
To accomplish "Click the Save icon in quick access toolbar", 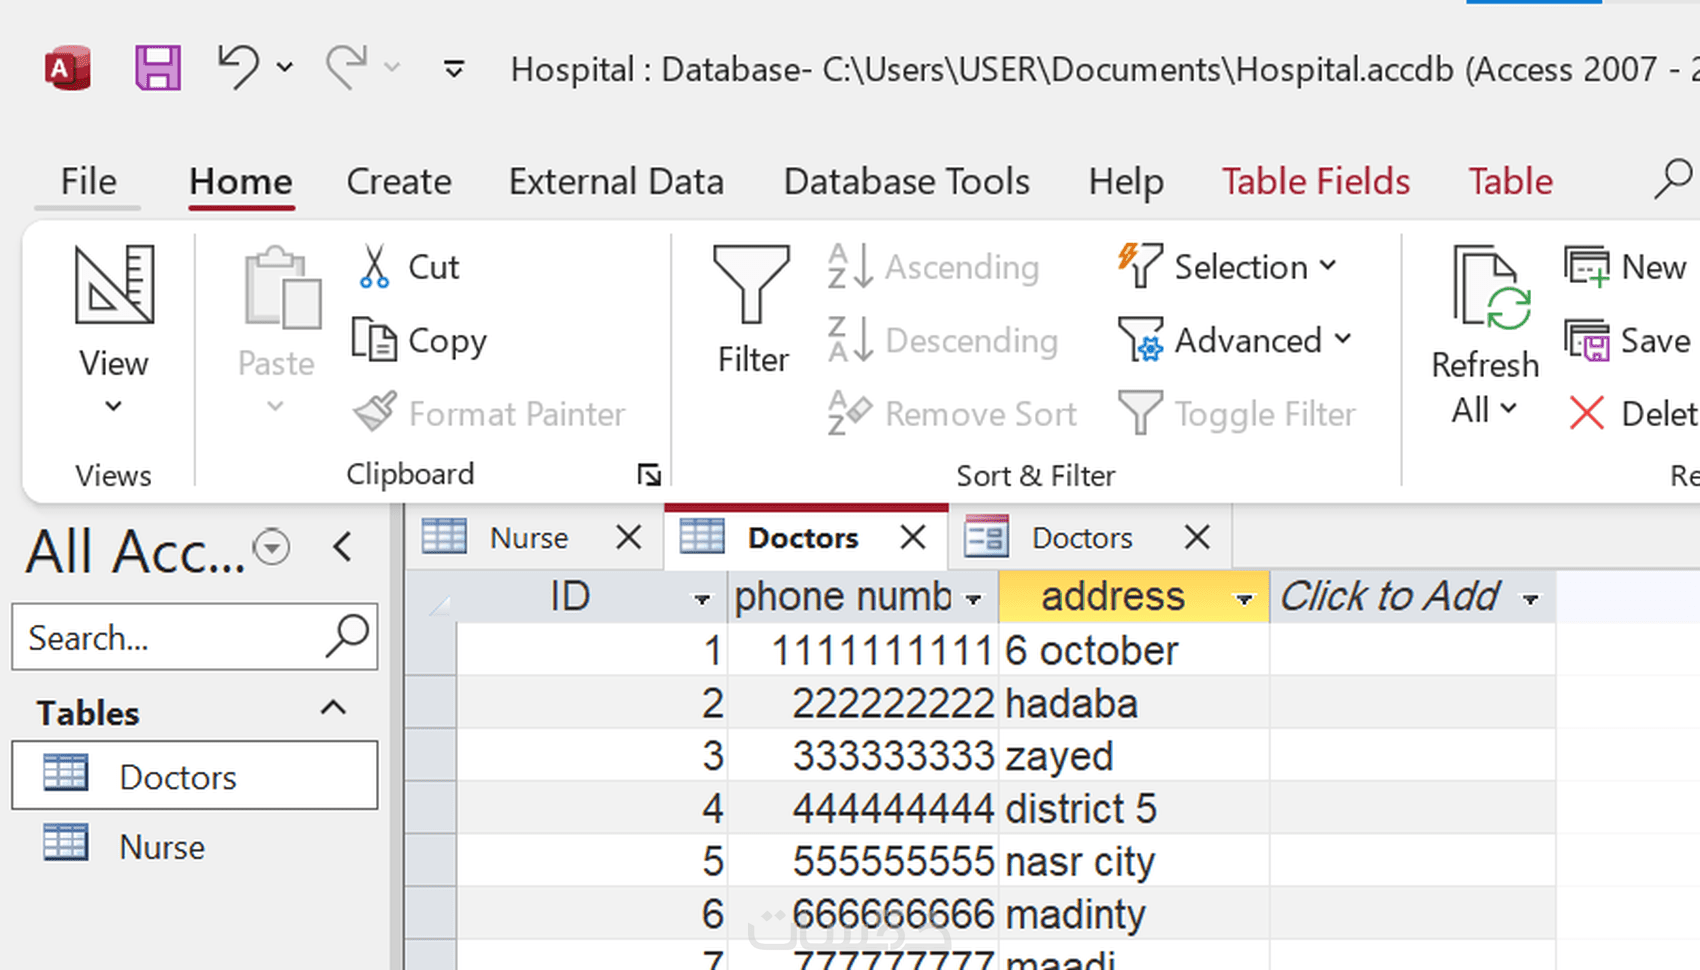I will point(158,69).
